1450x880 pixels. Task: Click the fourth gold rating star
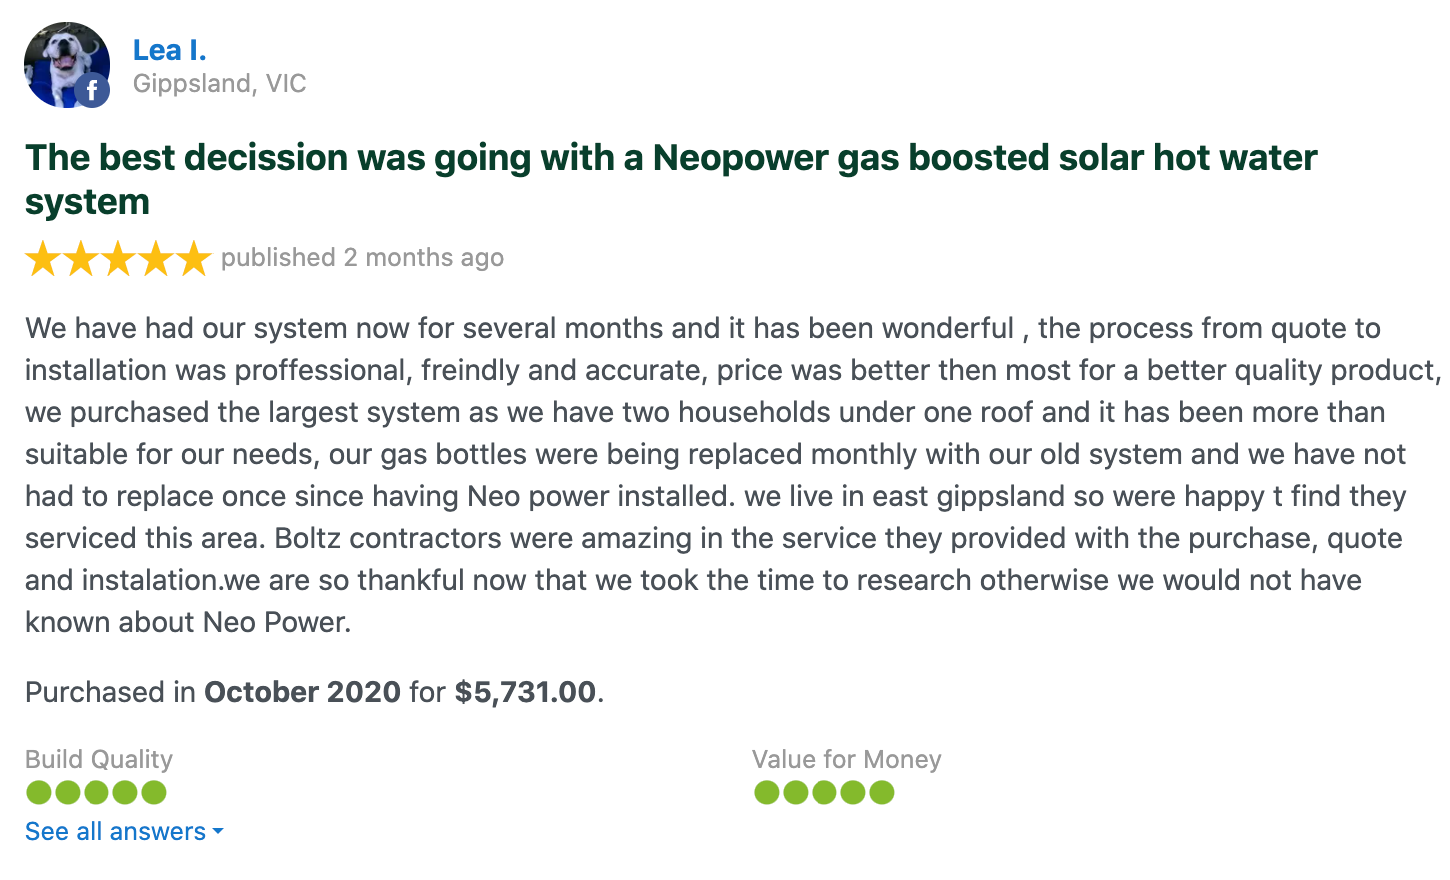156,258
